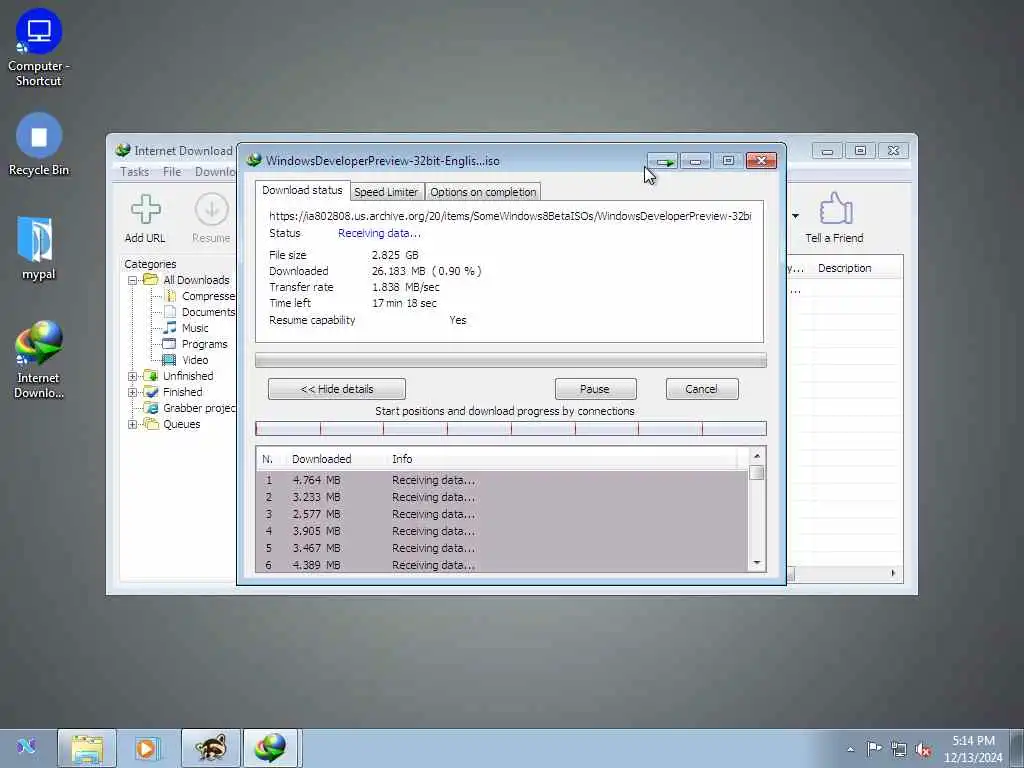Click the muted volume tray icon
Image resolution: width=1024 pixels, height=768 pixels.
923,749
